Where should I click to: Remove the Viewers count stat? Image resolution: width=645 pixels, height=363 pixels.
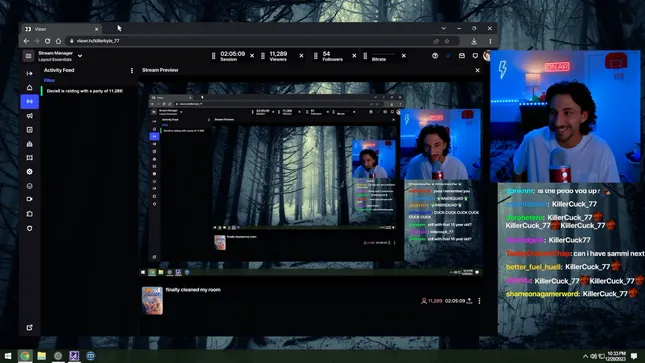[301, 56]
